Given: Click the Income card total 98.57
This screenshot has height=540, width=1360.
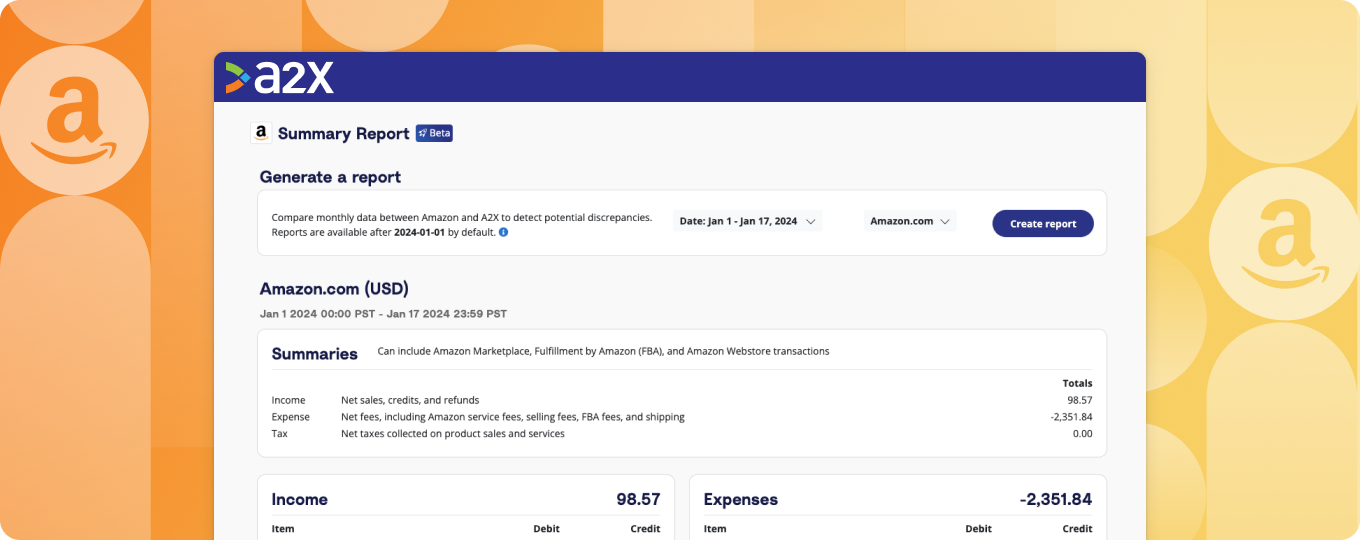Looking at the screenshot, I should pyautogui.click(x=638, y=499).
